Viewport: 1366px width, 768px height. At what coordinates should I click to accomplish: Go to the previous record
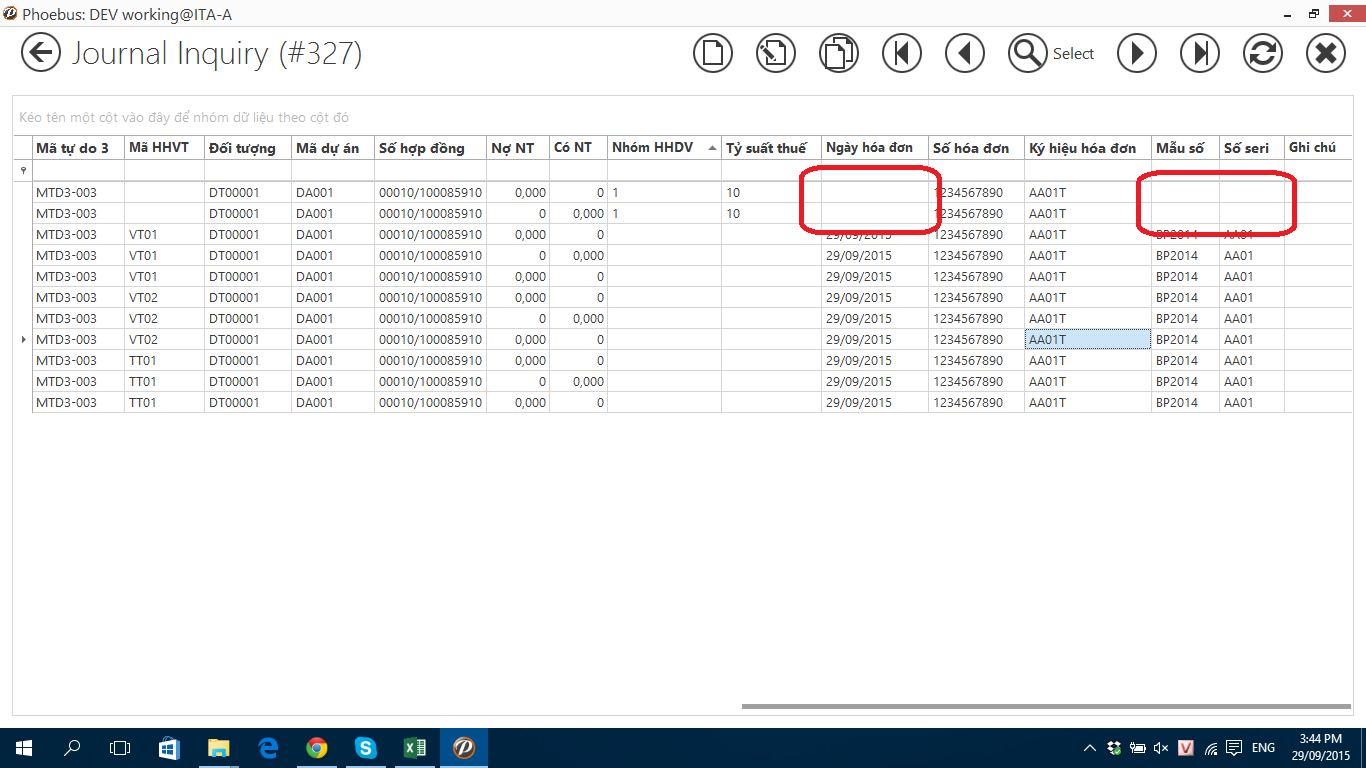tap(965, 53)
